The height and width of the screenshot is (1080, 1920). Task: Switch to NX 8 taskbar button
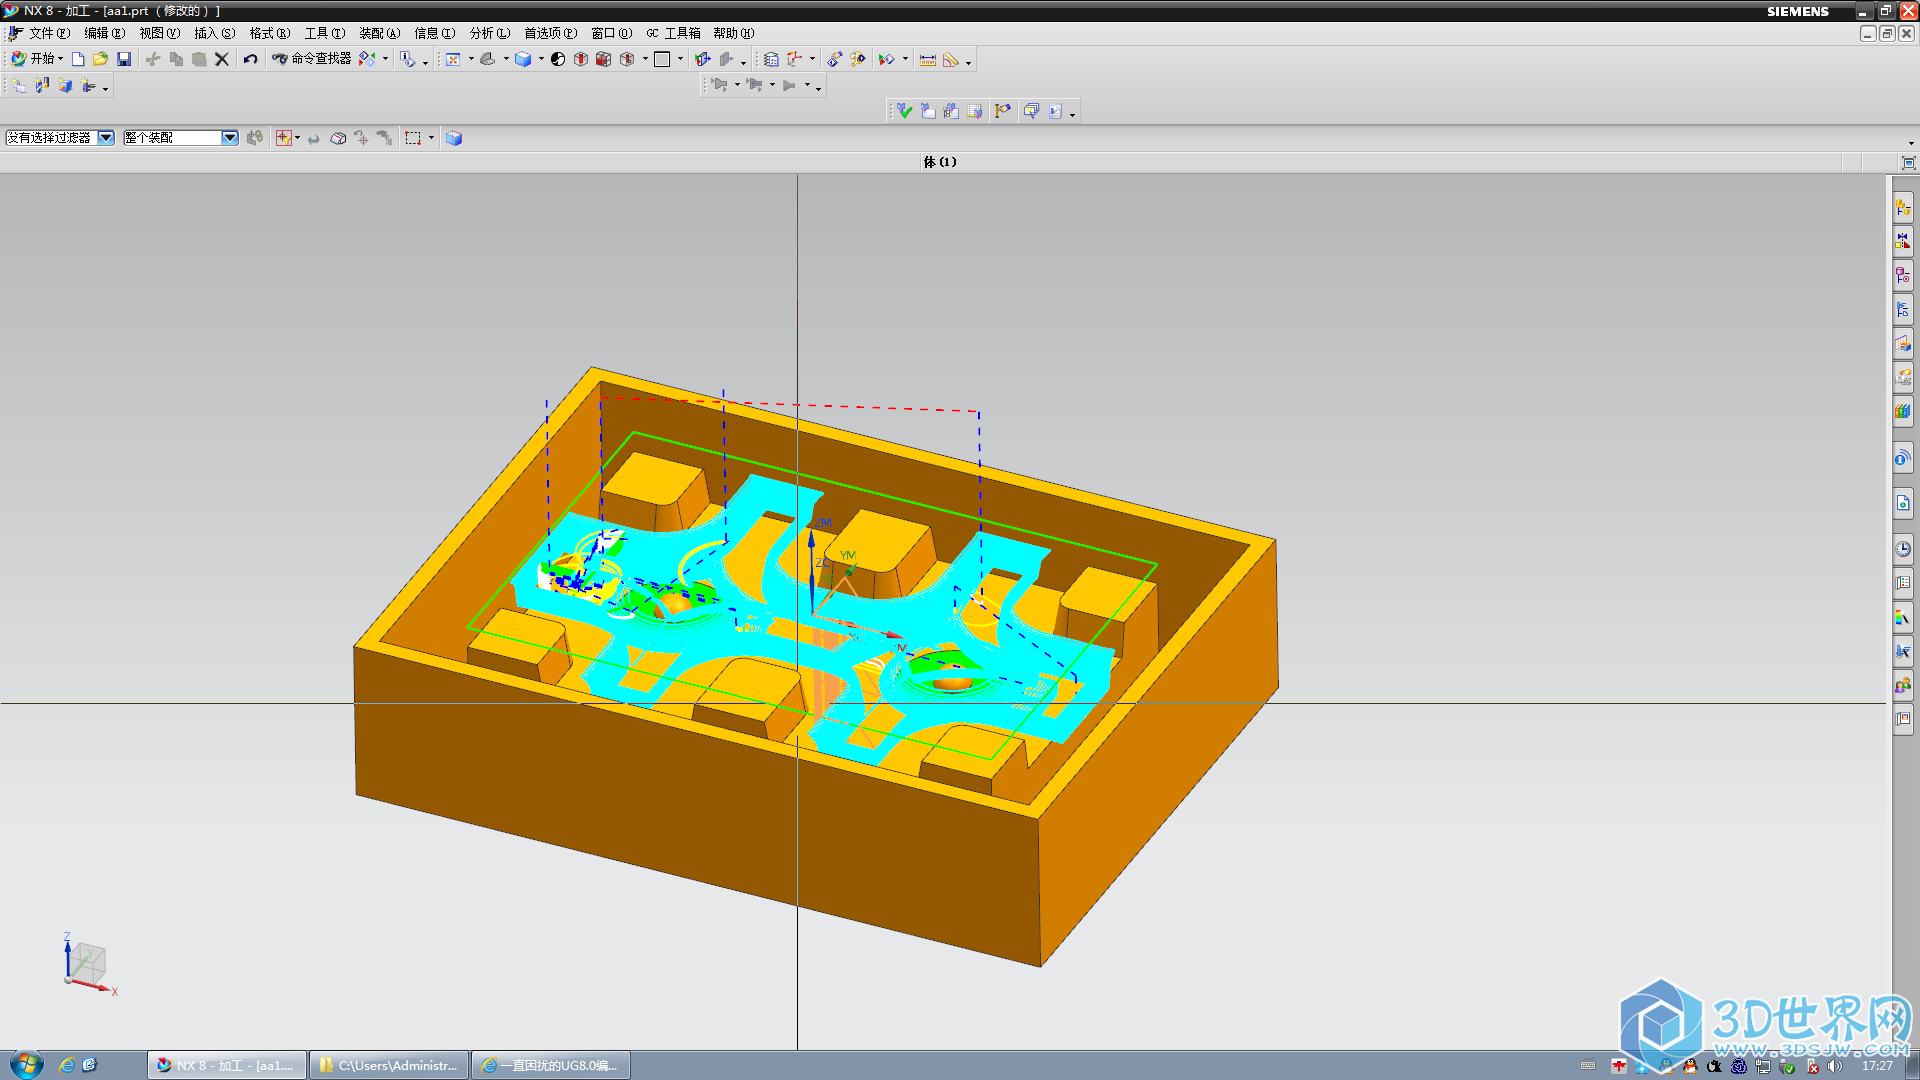227,1065
